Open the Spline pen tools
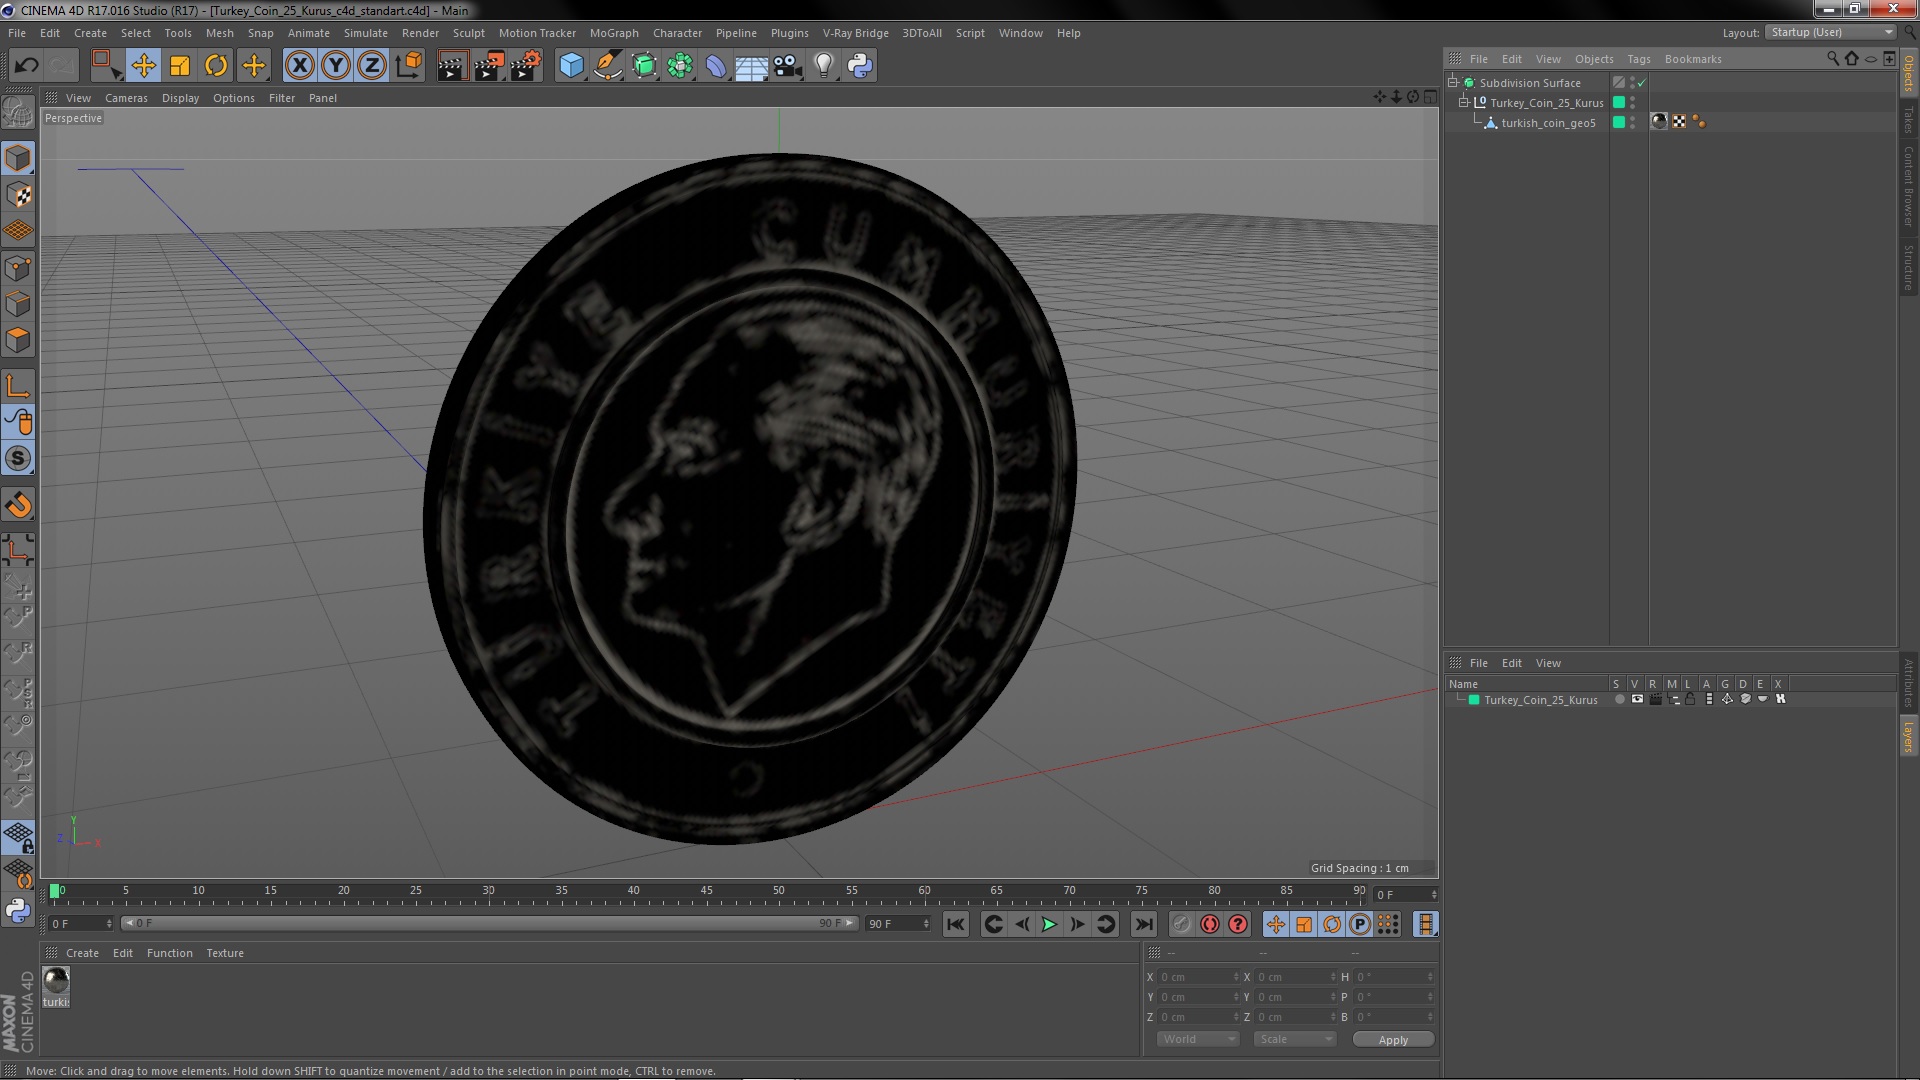 pos(608,66)
